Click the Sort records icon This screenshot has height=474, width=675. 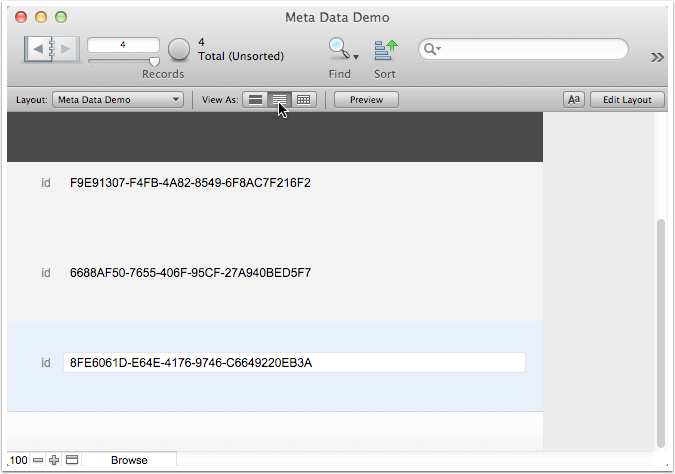pyautogui.click(x=386, y=50)
